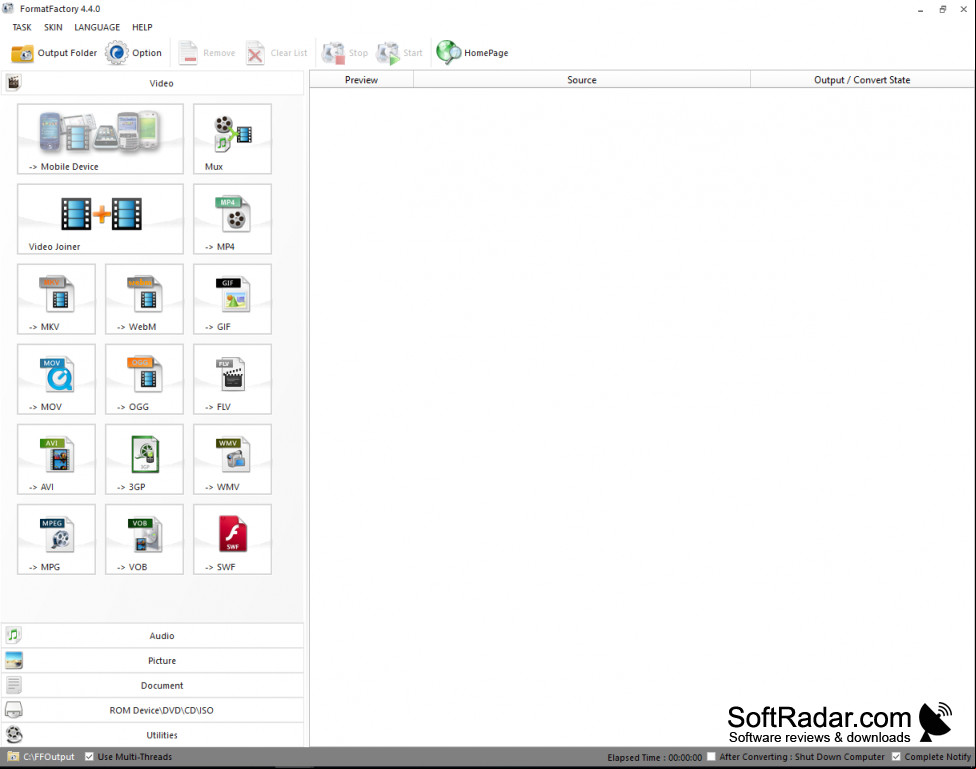Open the Mobile Device conversion tile
The image size is (976, 769).
click(100, 139)
